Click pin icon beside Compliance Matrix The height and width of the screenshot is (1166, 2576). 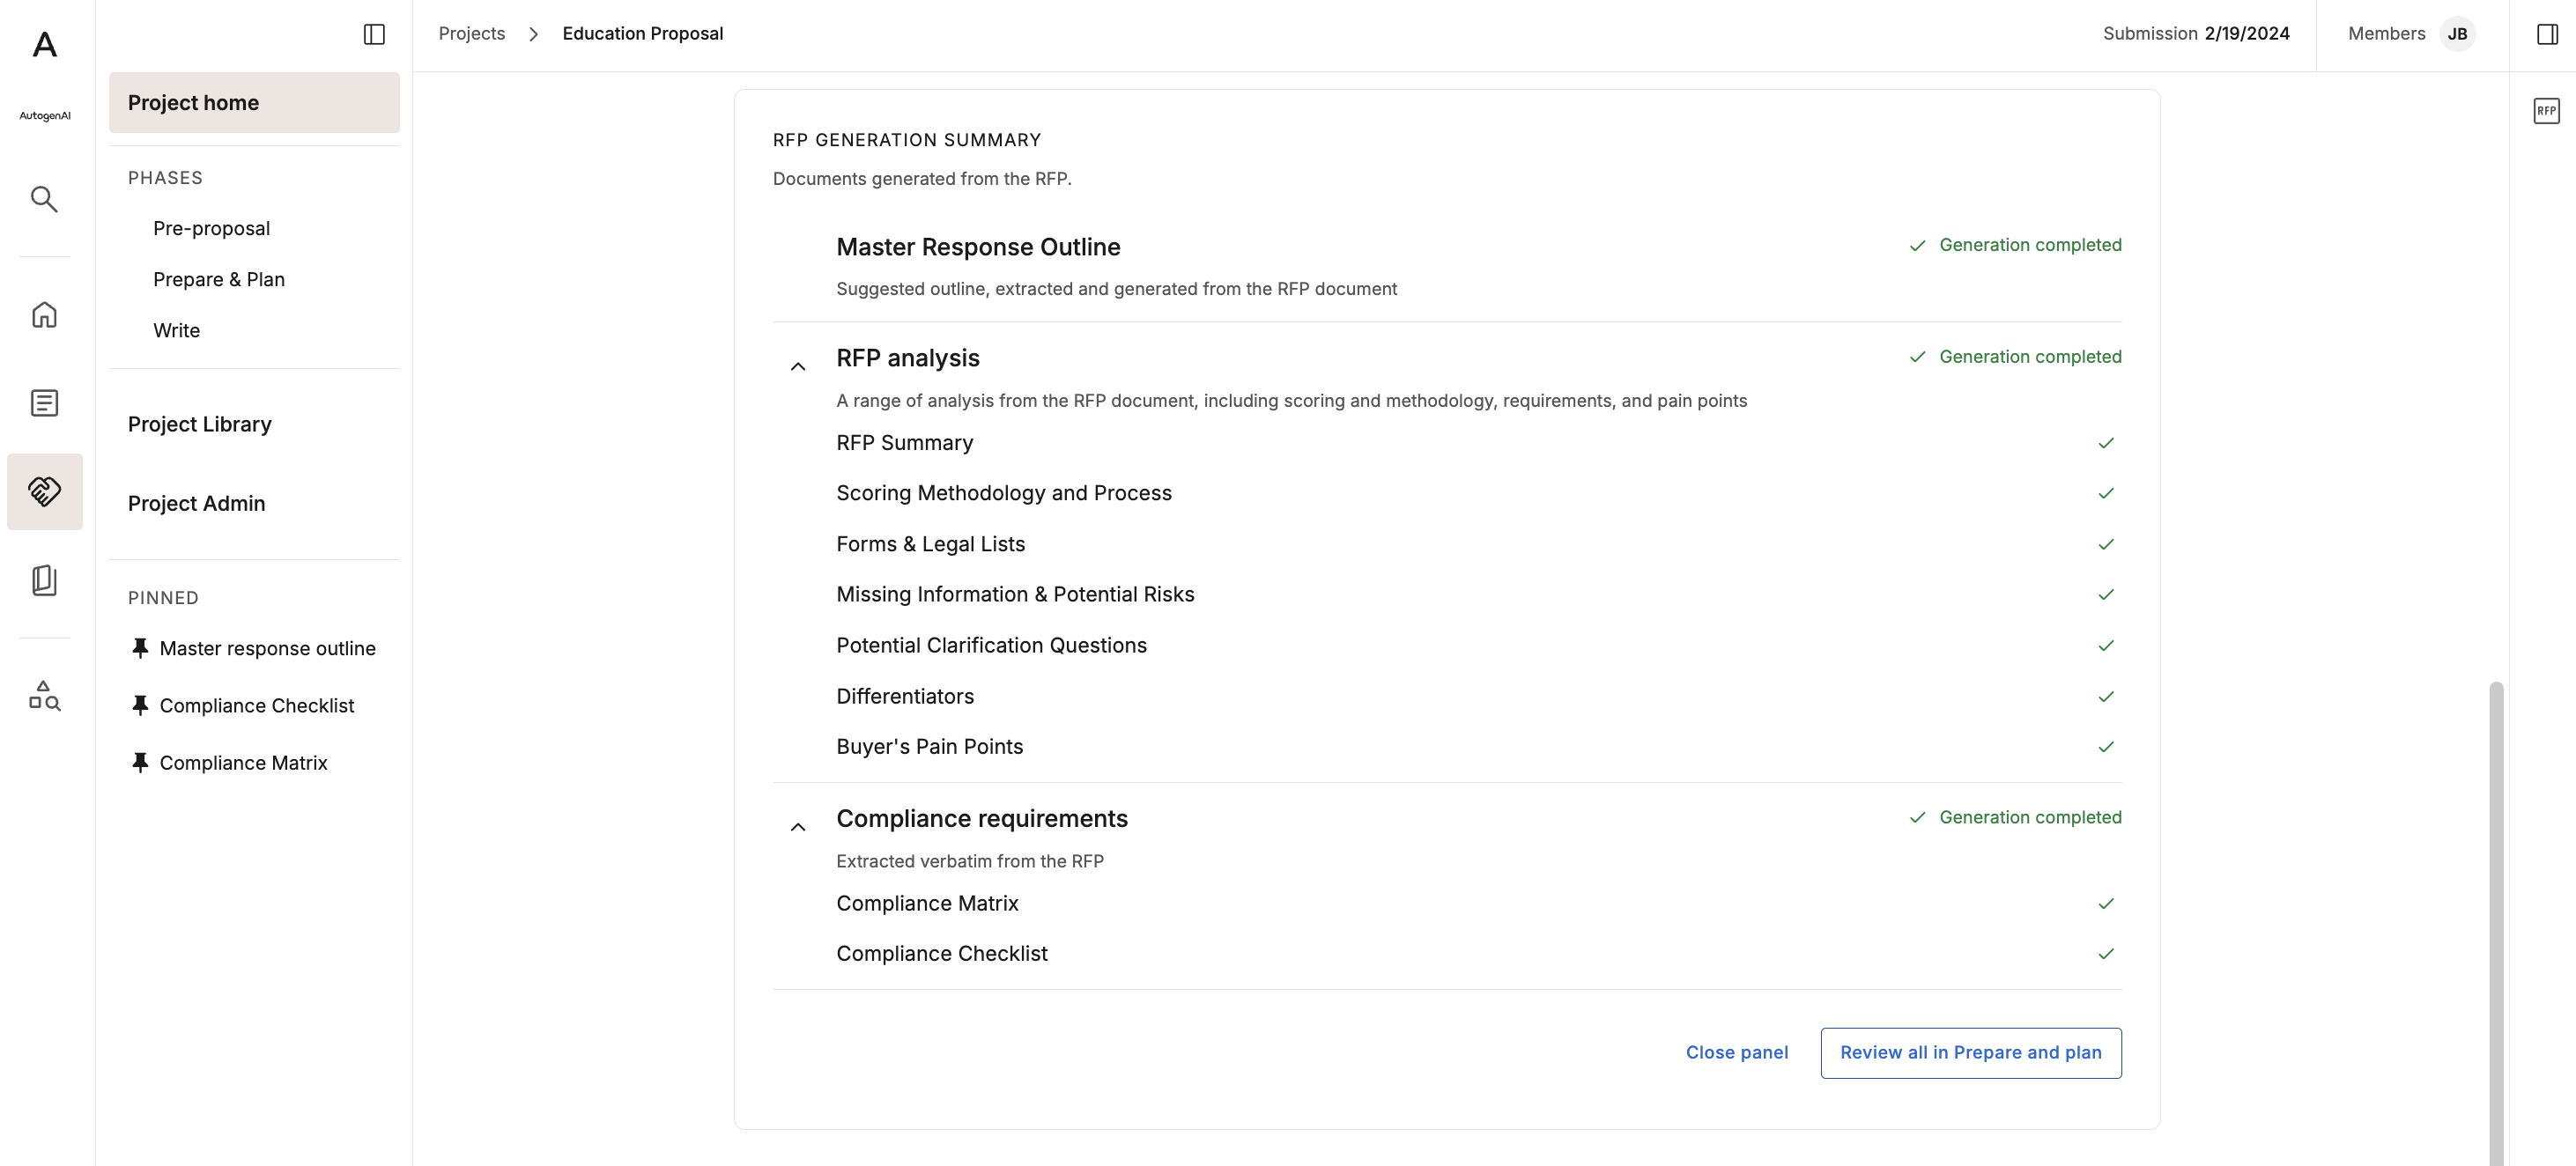[x=140, y=762]
